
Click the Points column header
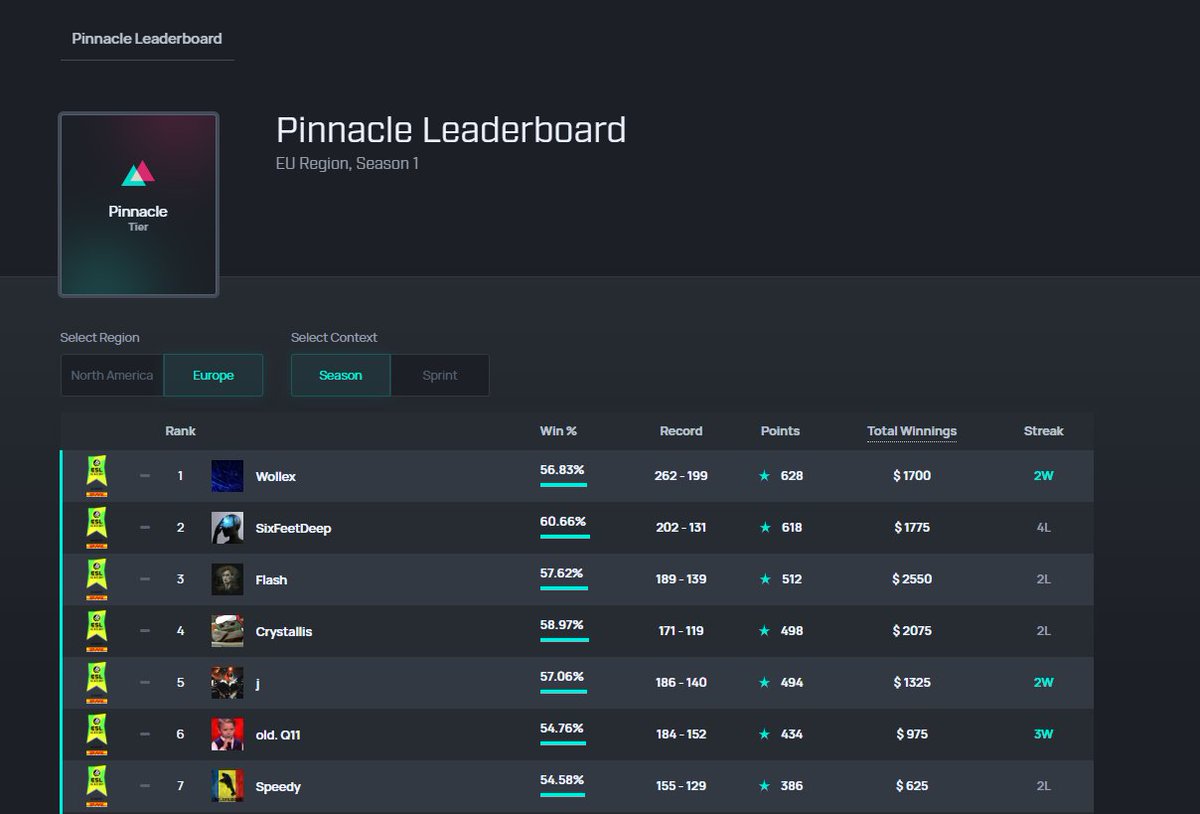click(x=780, y=431)
